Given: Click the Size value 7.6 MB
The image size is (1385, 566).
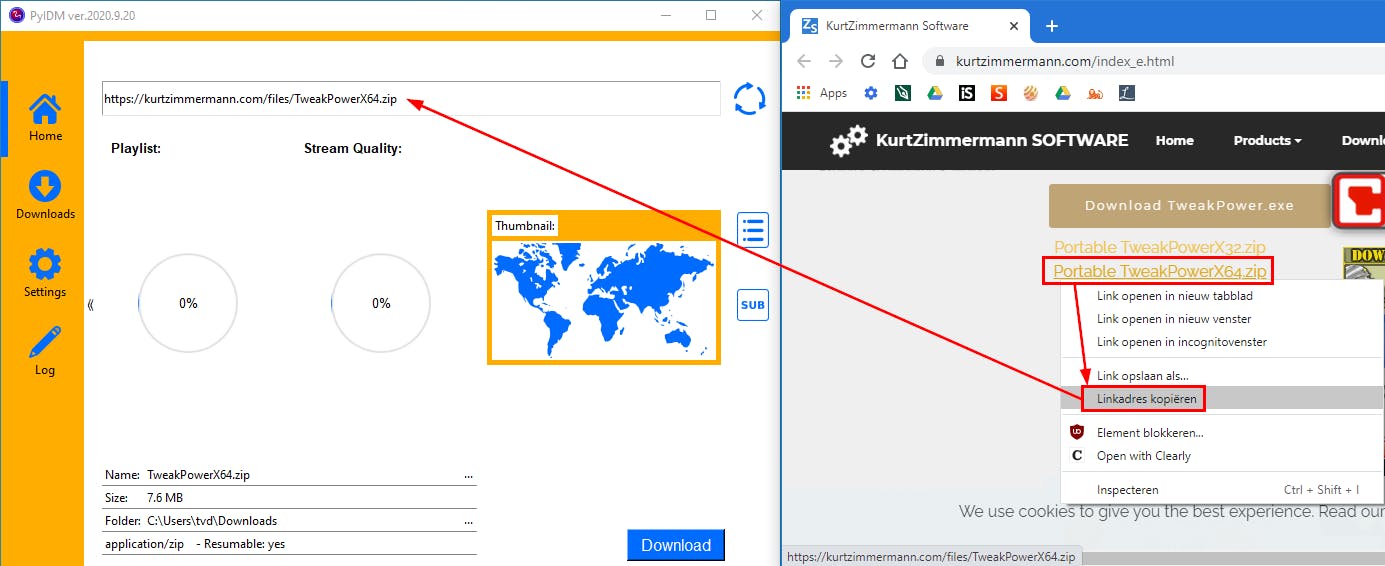Looking at the screenshot, I should coord(165,498).
